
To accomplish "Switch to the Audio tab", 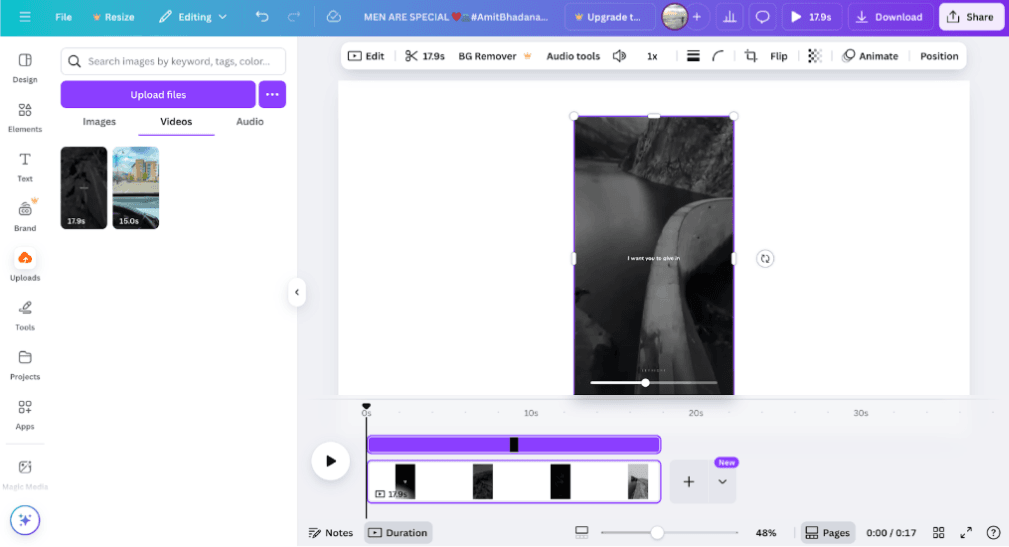I will [x=250, y=122].
